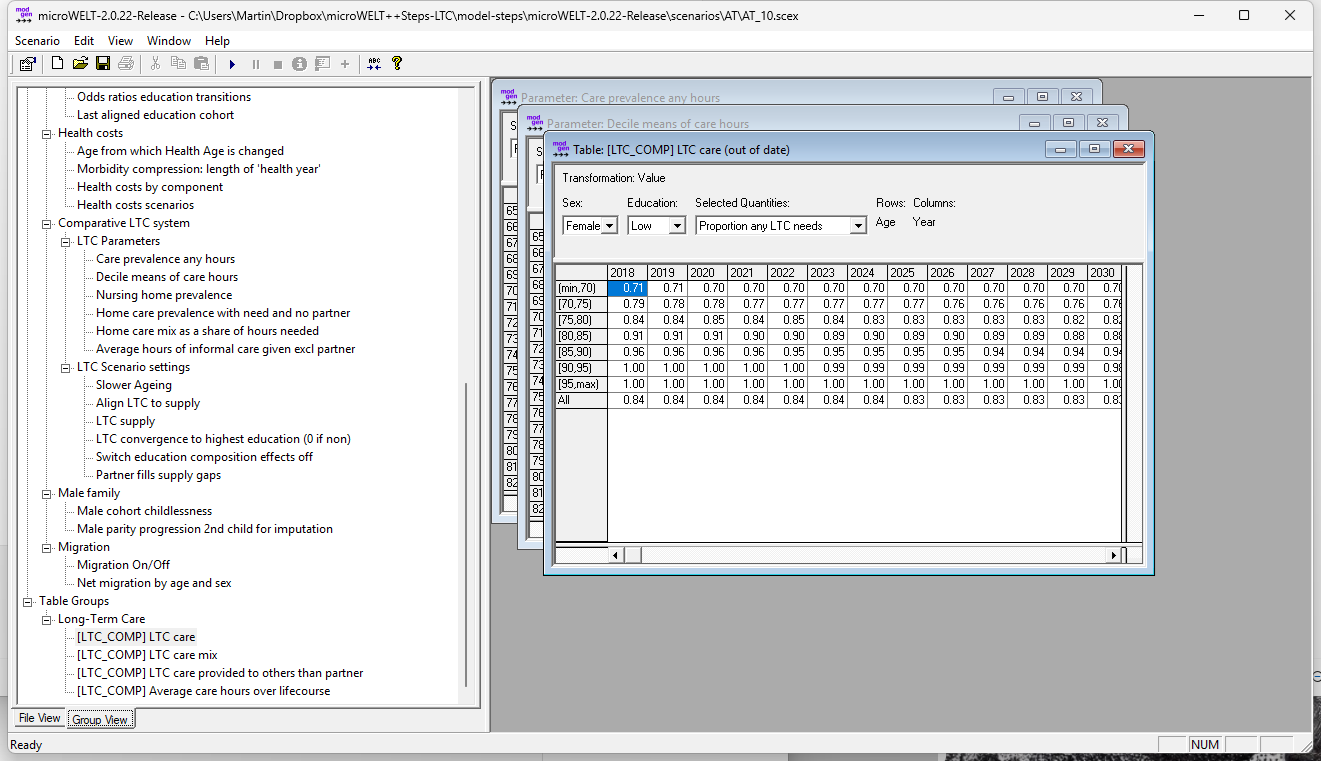1321x761 pixels.
Task: Open the Sex dropdown showing Female
Action: click(609, 226)
